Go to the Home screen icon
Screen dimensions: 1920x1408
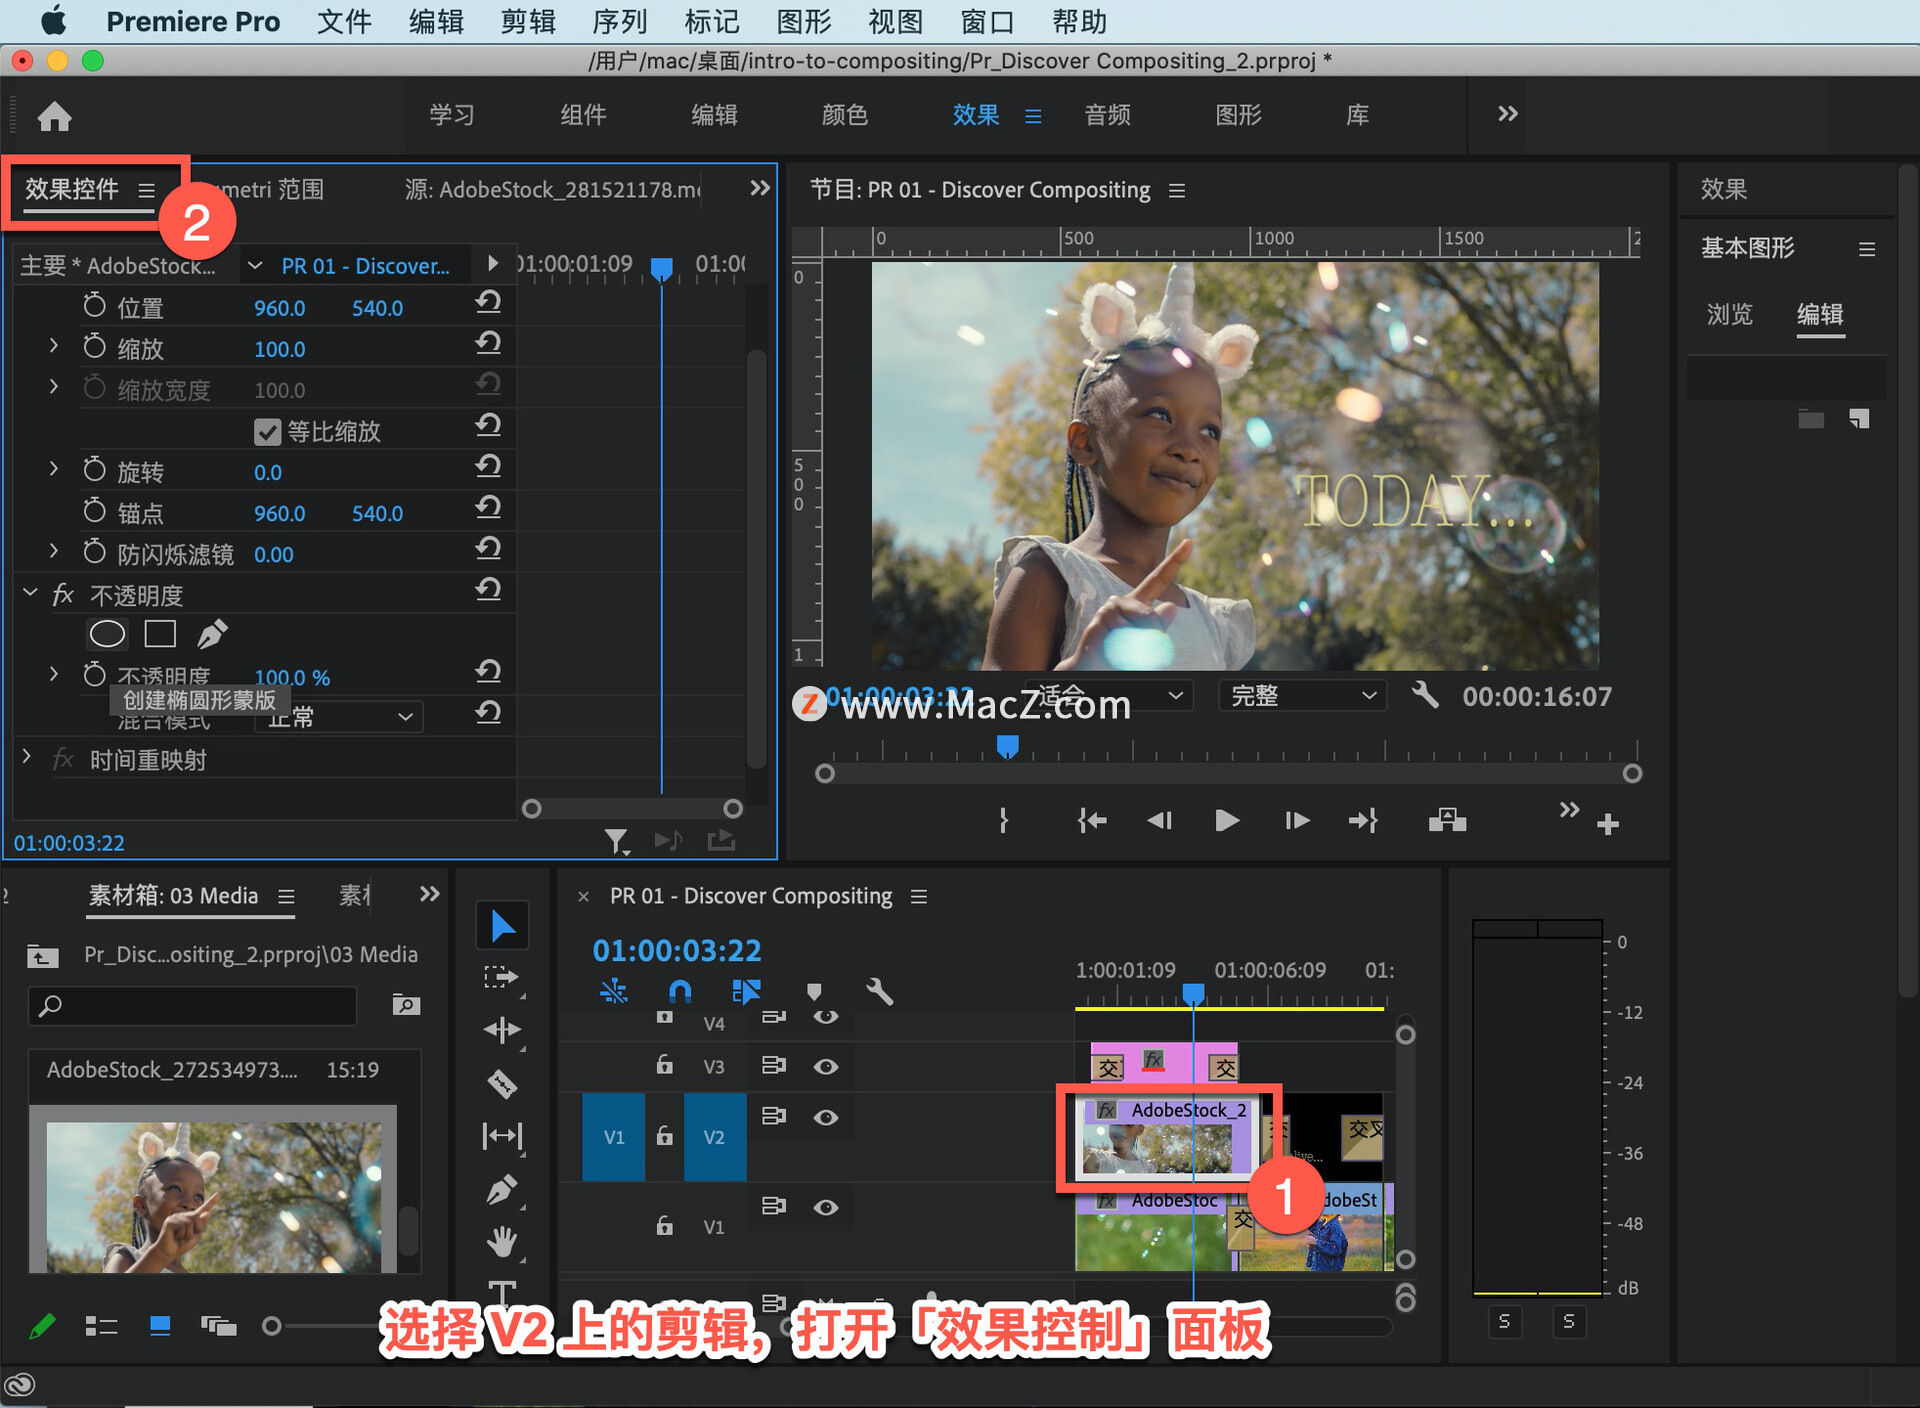click(54, 116)
